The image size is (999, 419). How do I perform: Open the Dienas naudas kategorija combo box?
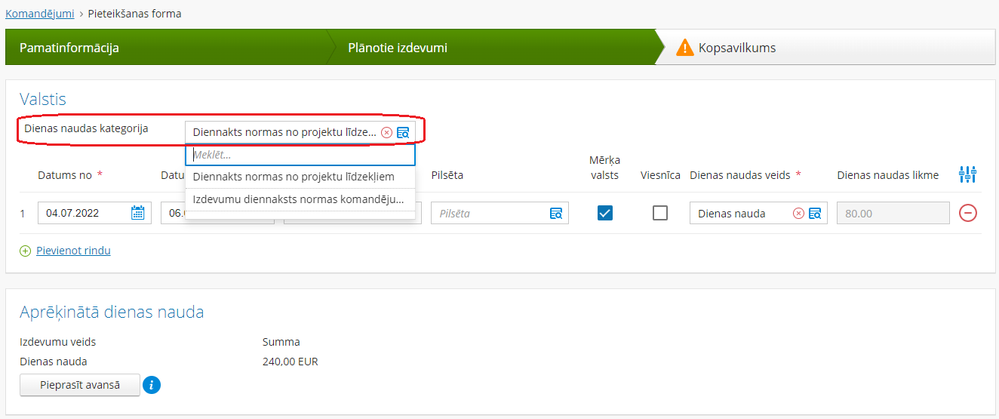tap(300, 132)
